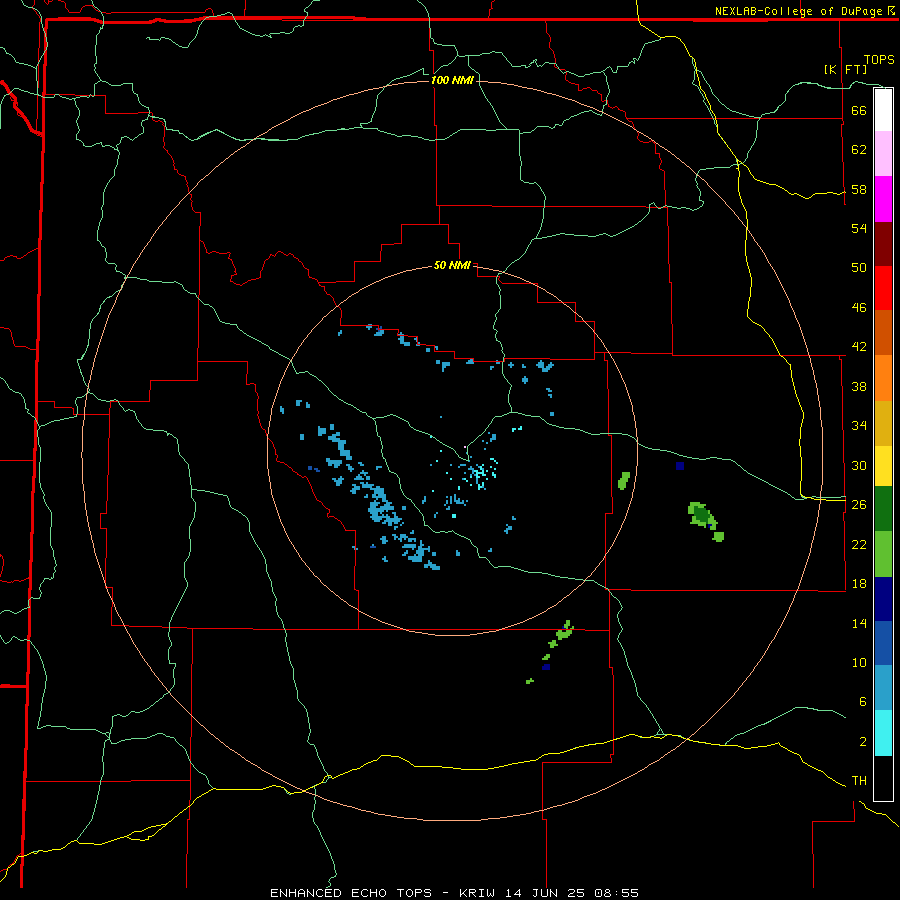Select the magenta swatch in the legend

pos(883,199)
